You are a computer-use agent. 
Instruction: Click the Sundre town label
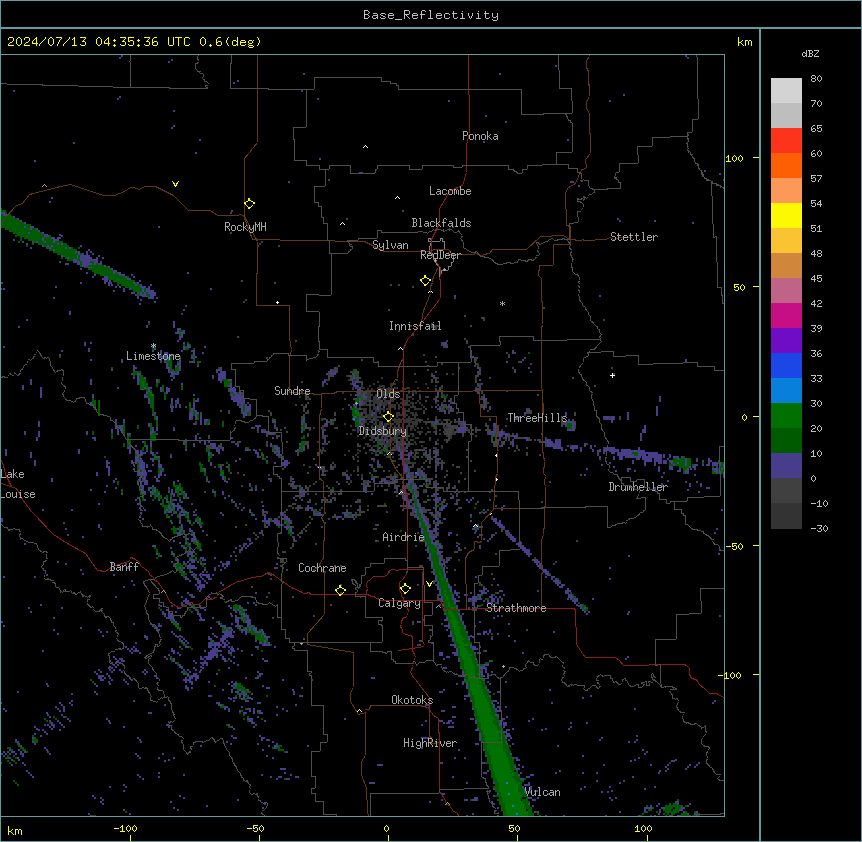pos(292,391)
